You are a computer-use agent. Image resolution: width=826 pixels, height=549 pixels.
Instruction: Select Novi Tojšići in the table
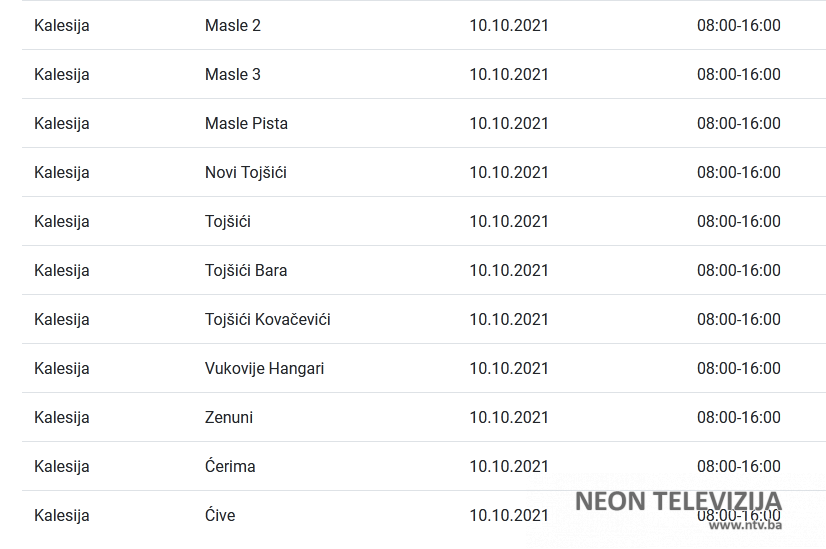point(246,172)
